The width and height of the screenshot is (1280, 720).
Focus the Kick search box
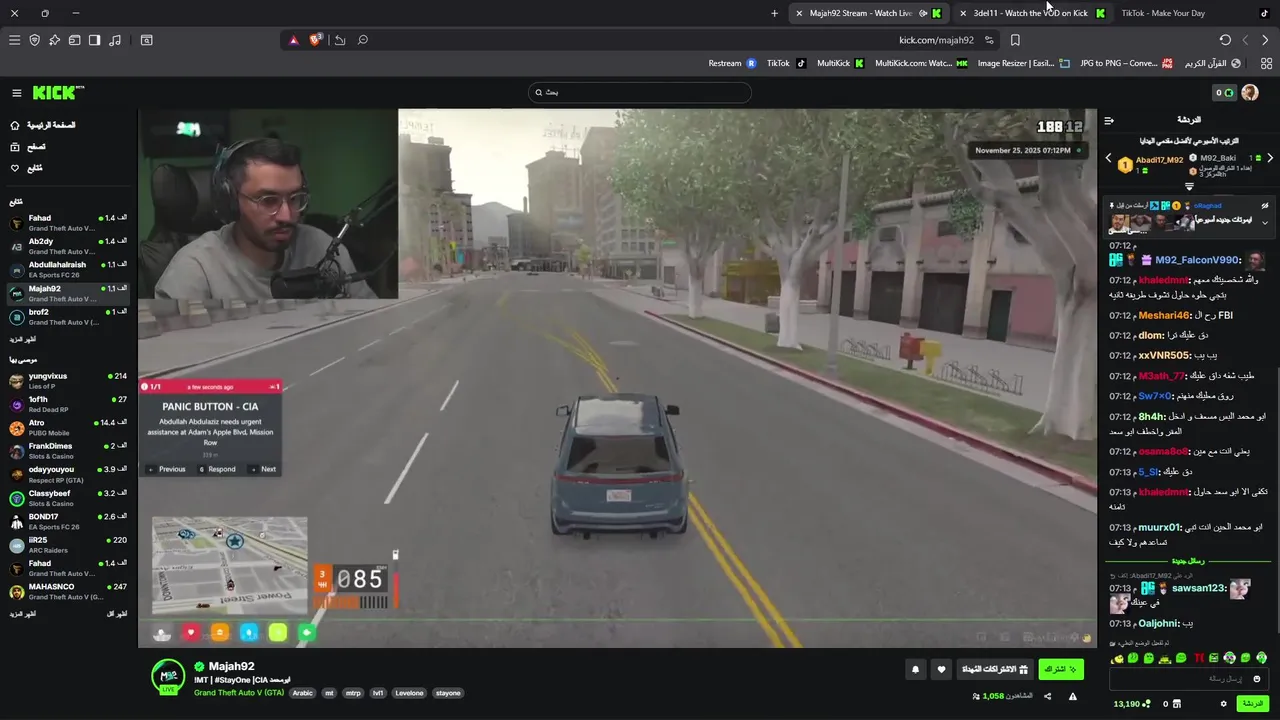click(x=639, y=92)
